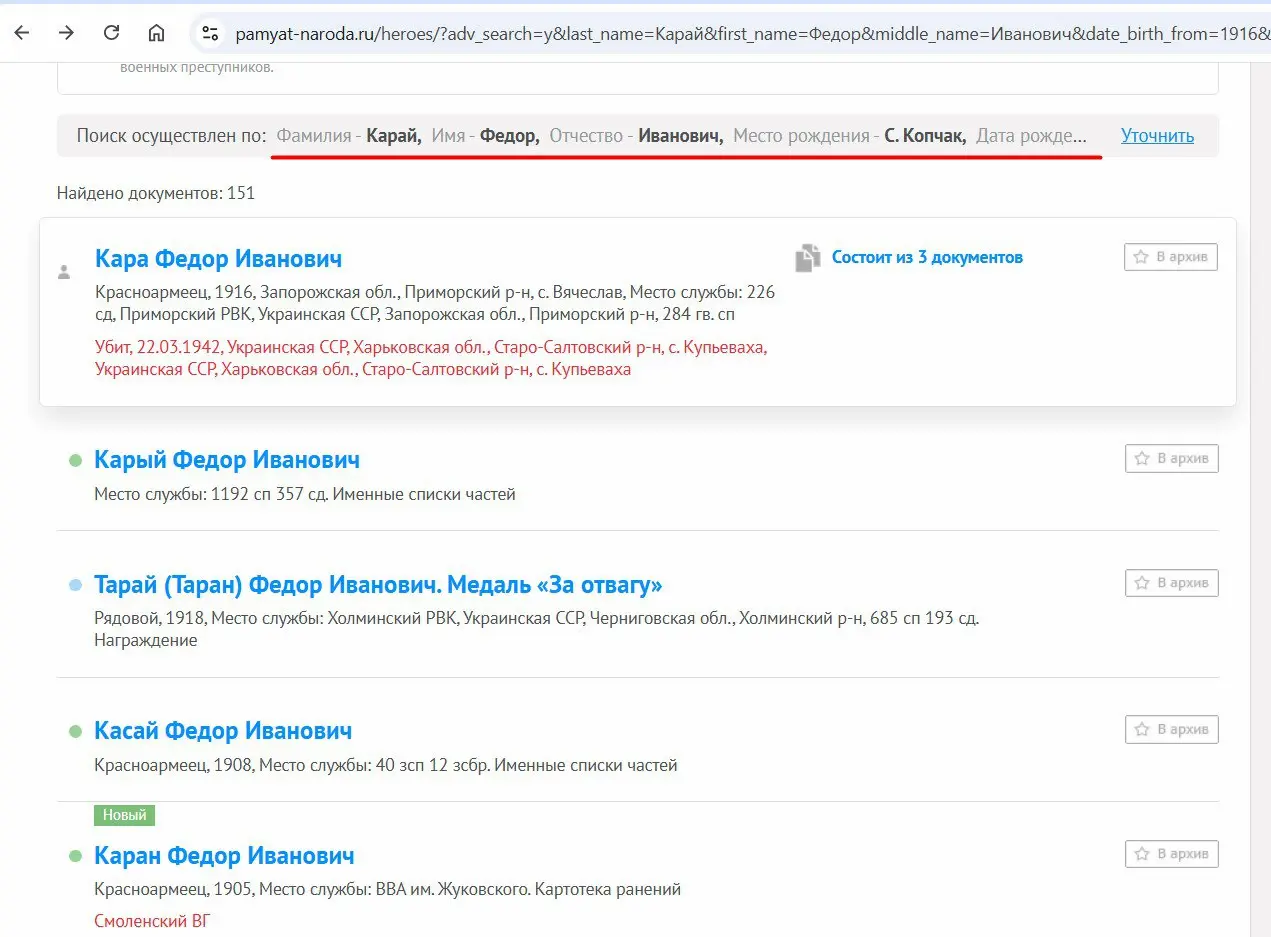Click search parameter Имя - Федор

pos(486,136)
